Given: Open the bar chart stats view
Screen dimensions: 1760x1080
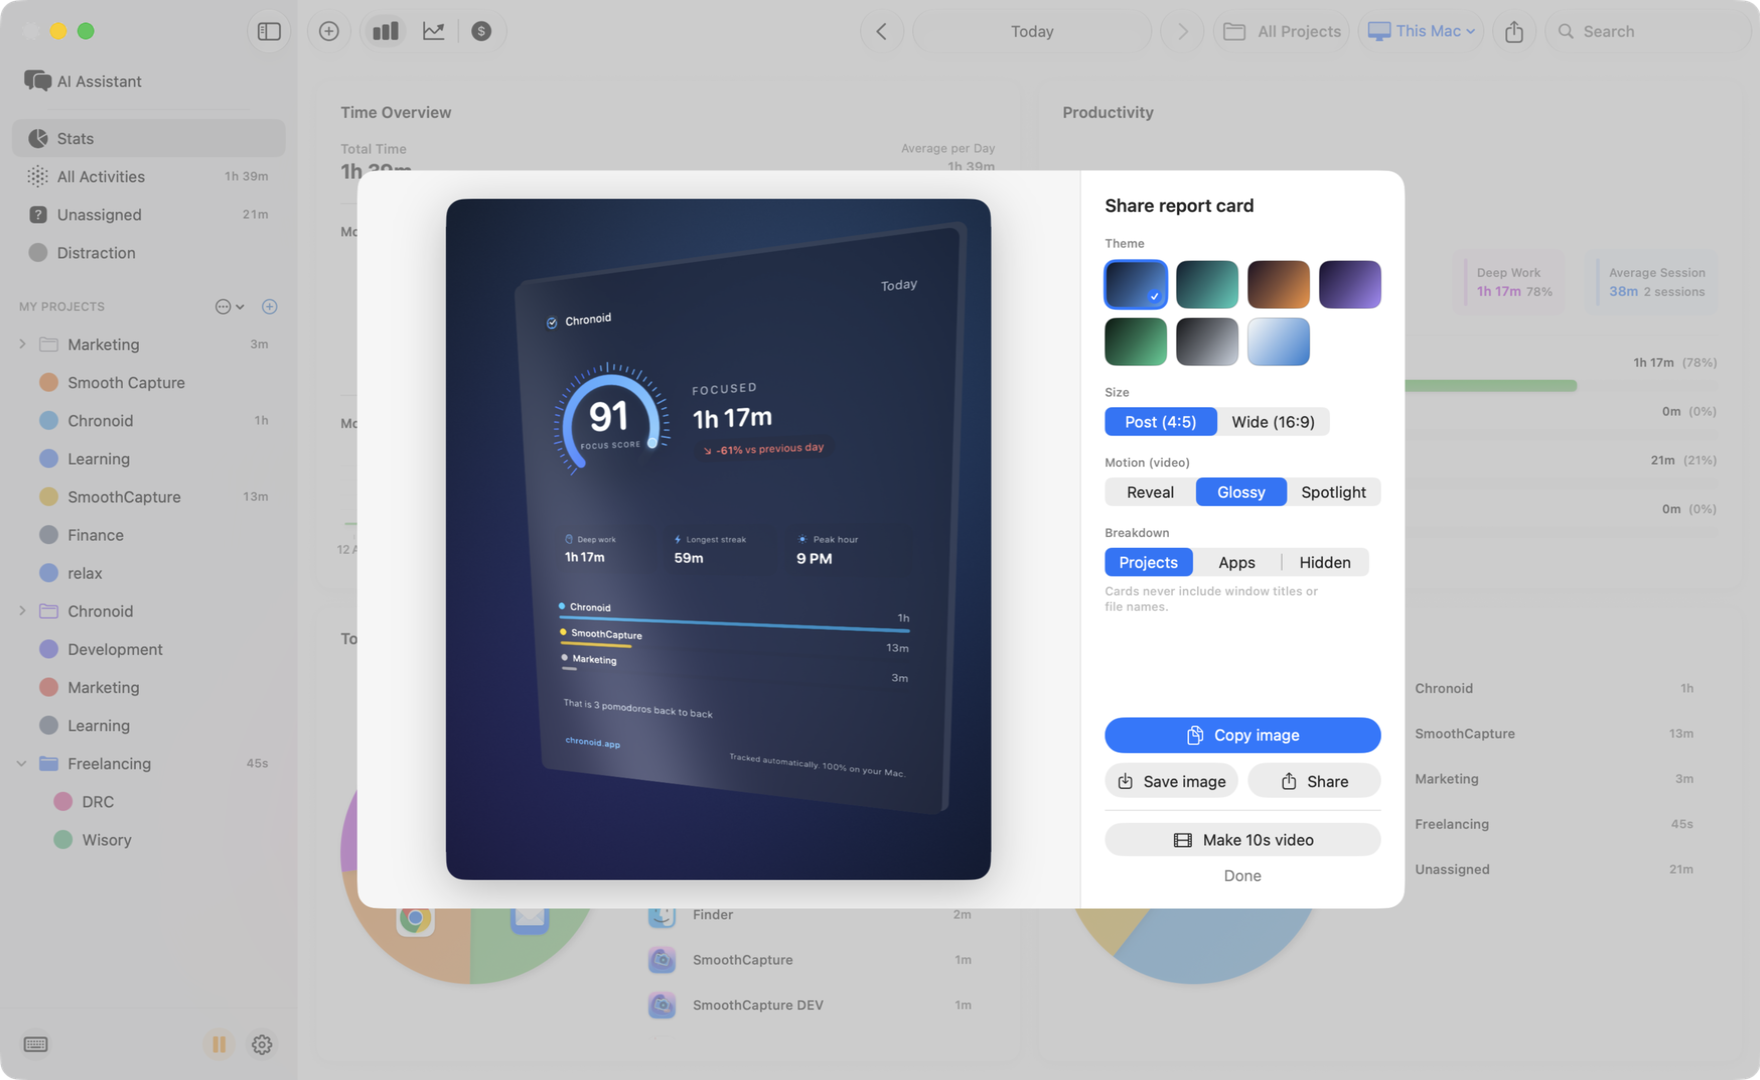Looking at the screenshot, I should coord(385,31).
